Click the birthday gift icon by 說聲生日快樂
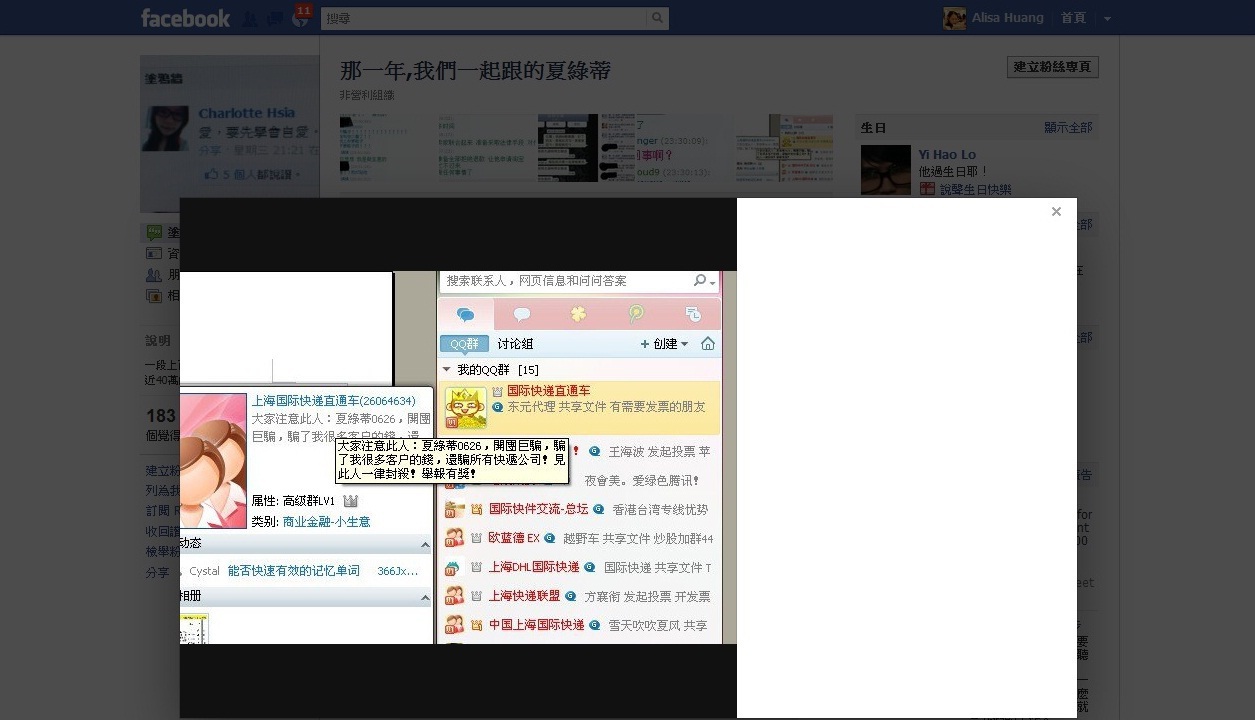Image resolution: width=1255 pixels, height=720 pixels. (x=927, y=189)
